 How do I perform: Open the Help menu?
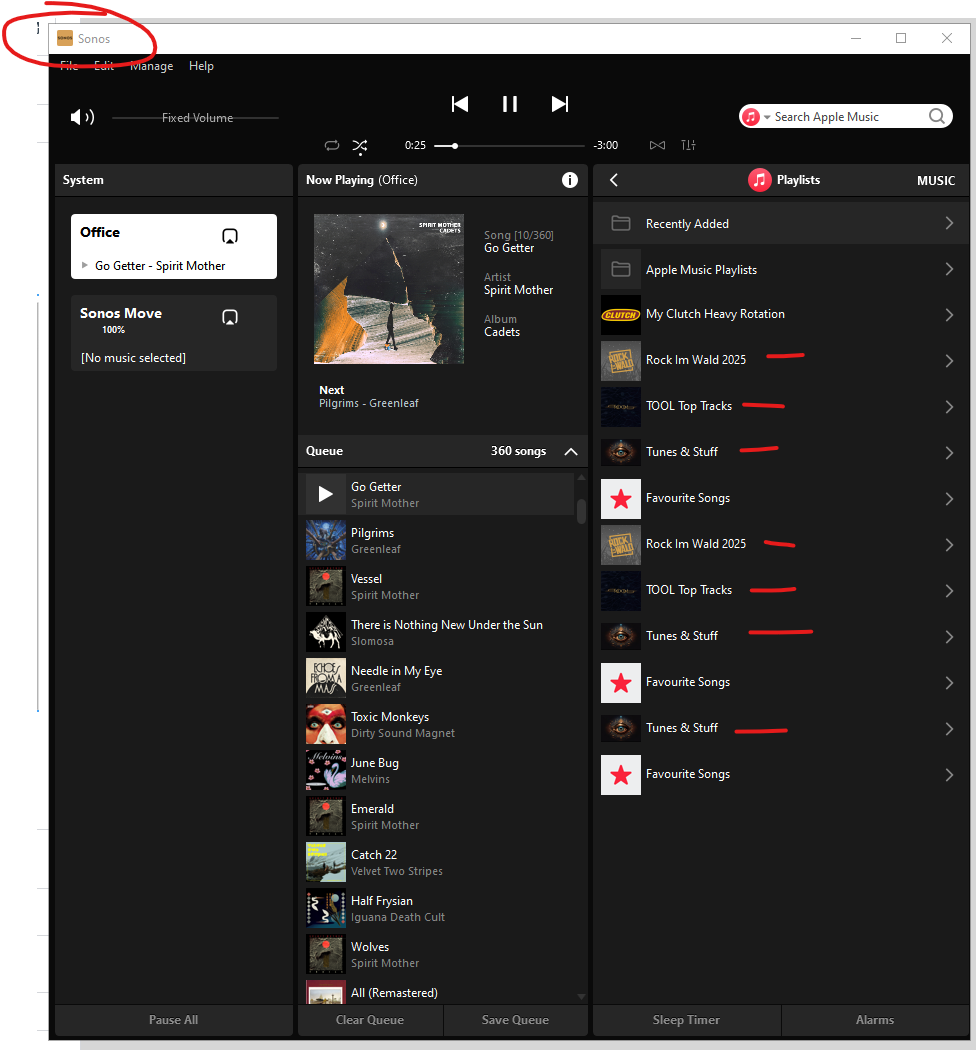pos(201,66)
